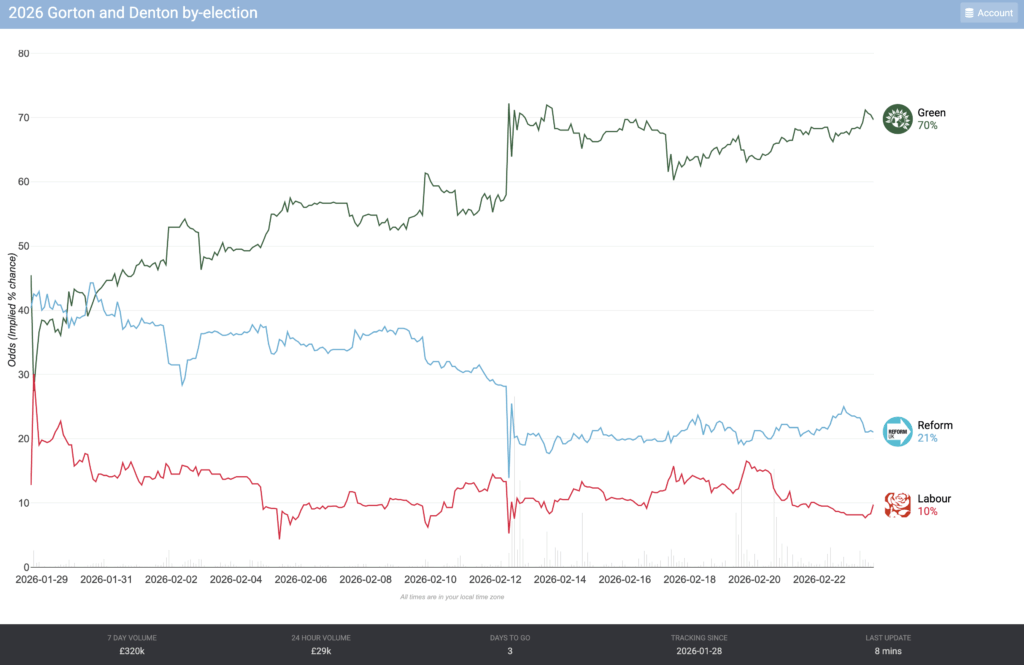
Task: Click the Reform 21% value
Action: tap(927, 439)
